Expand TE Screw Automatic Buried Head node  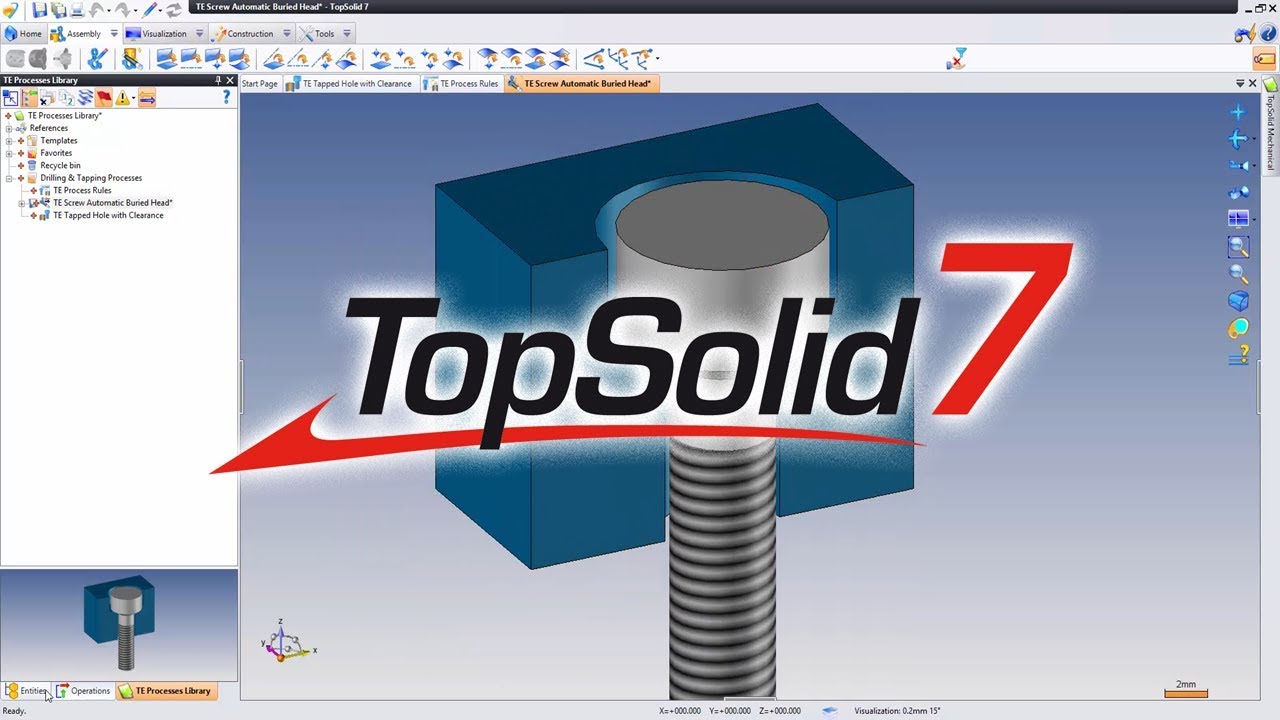pyautogui.click(x=22, y=203)
